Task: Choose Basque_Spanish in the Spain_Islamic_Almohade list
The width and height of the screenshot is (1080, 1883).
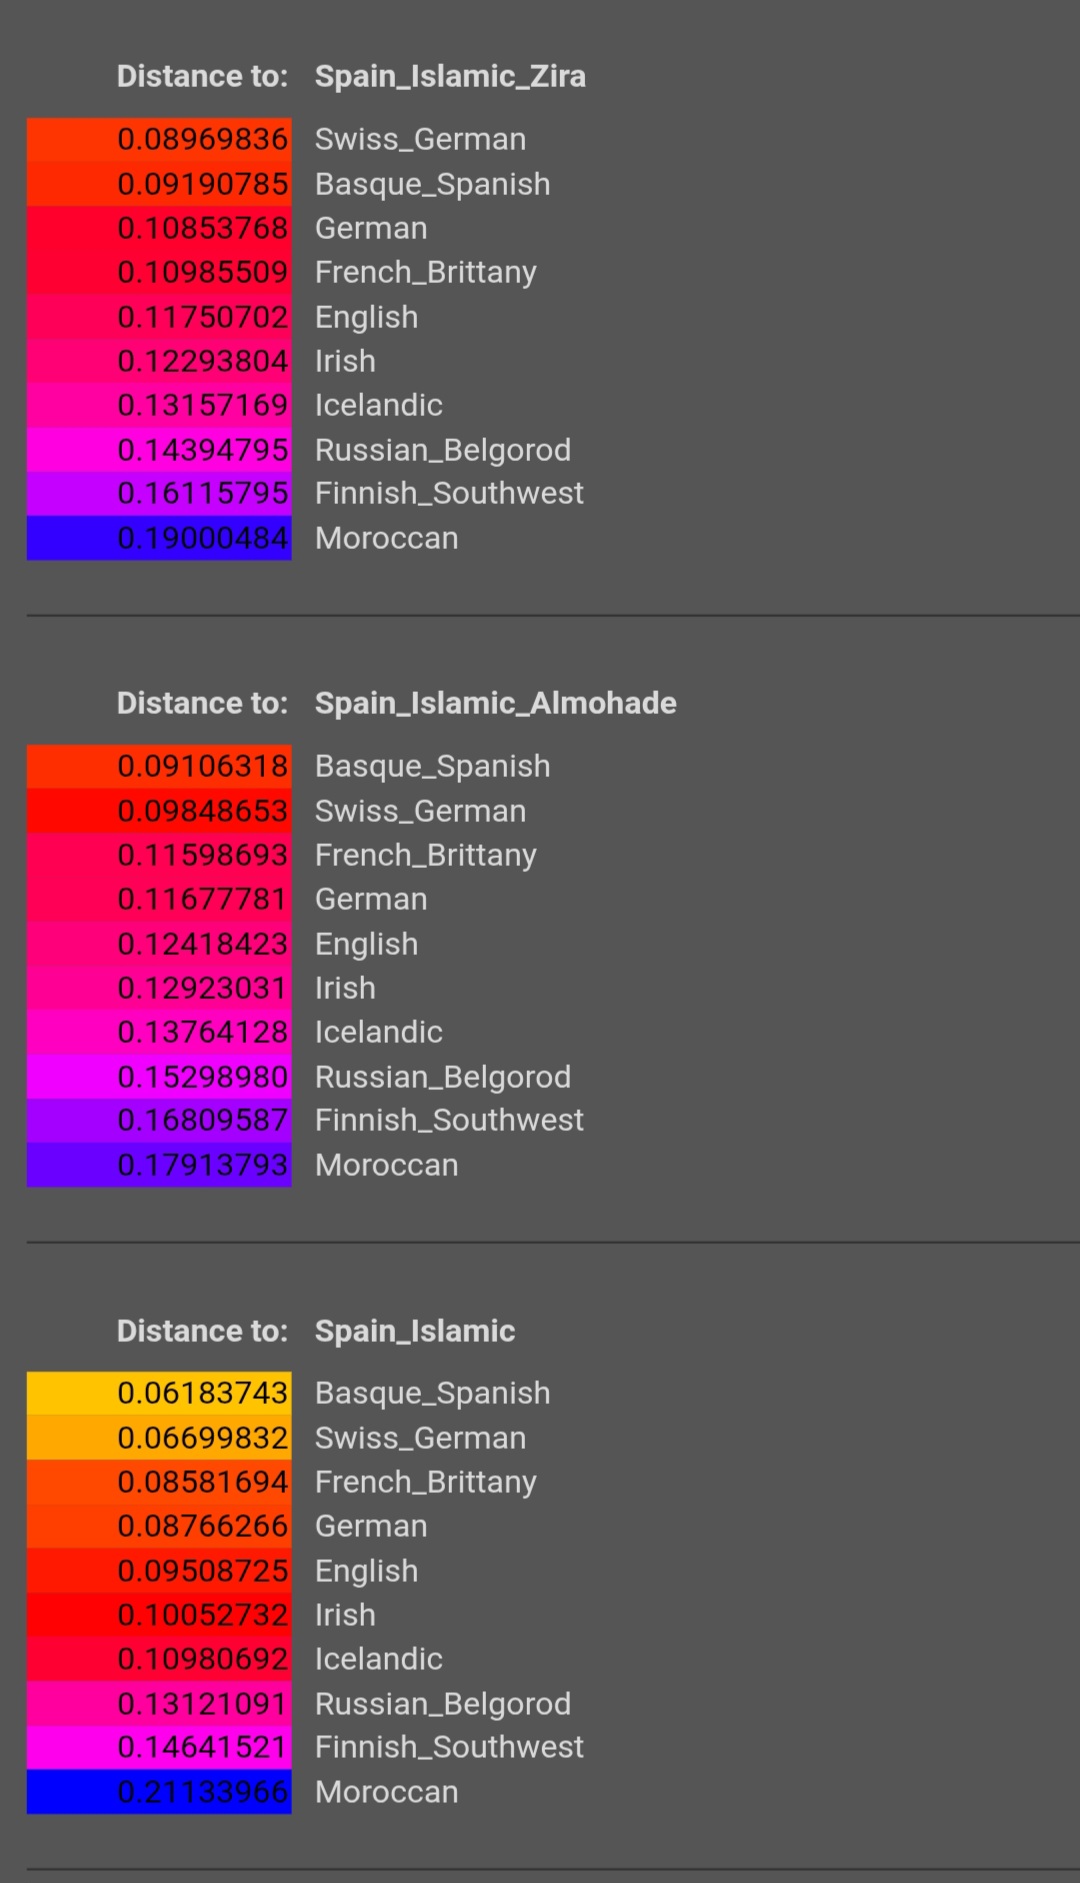Action: (x=432, y=766)
